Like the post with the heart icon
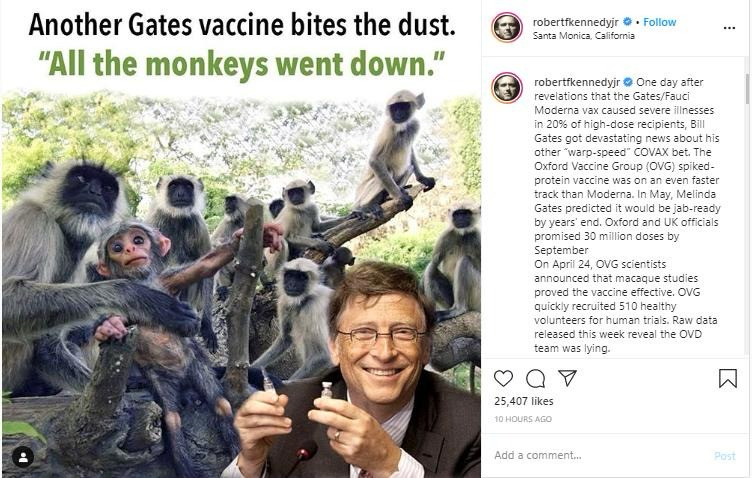 click(504, 378)
